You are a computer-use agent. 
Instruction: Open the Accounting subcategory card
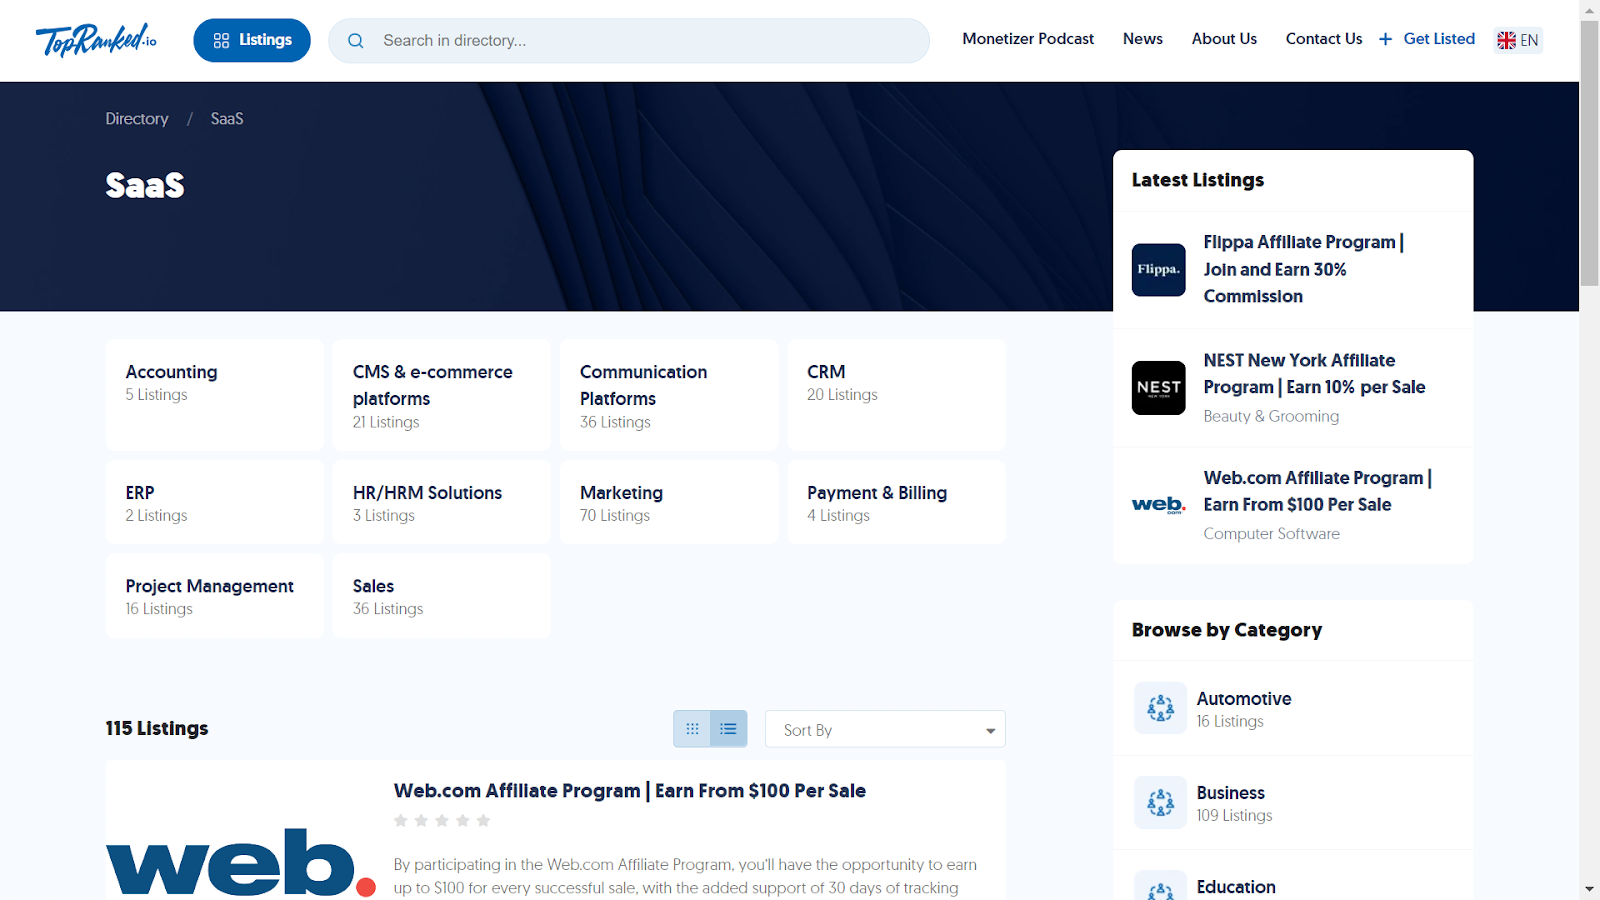point(215,394)
